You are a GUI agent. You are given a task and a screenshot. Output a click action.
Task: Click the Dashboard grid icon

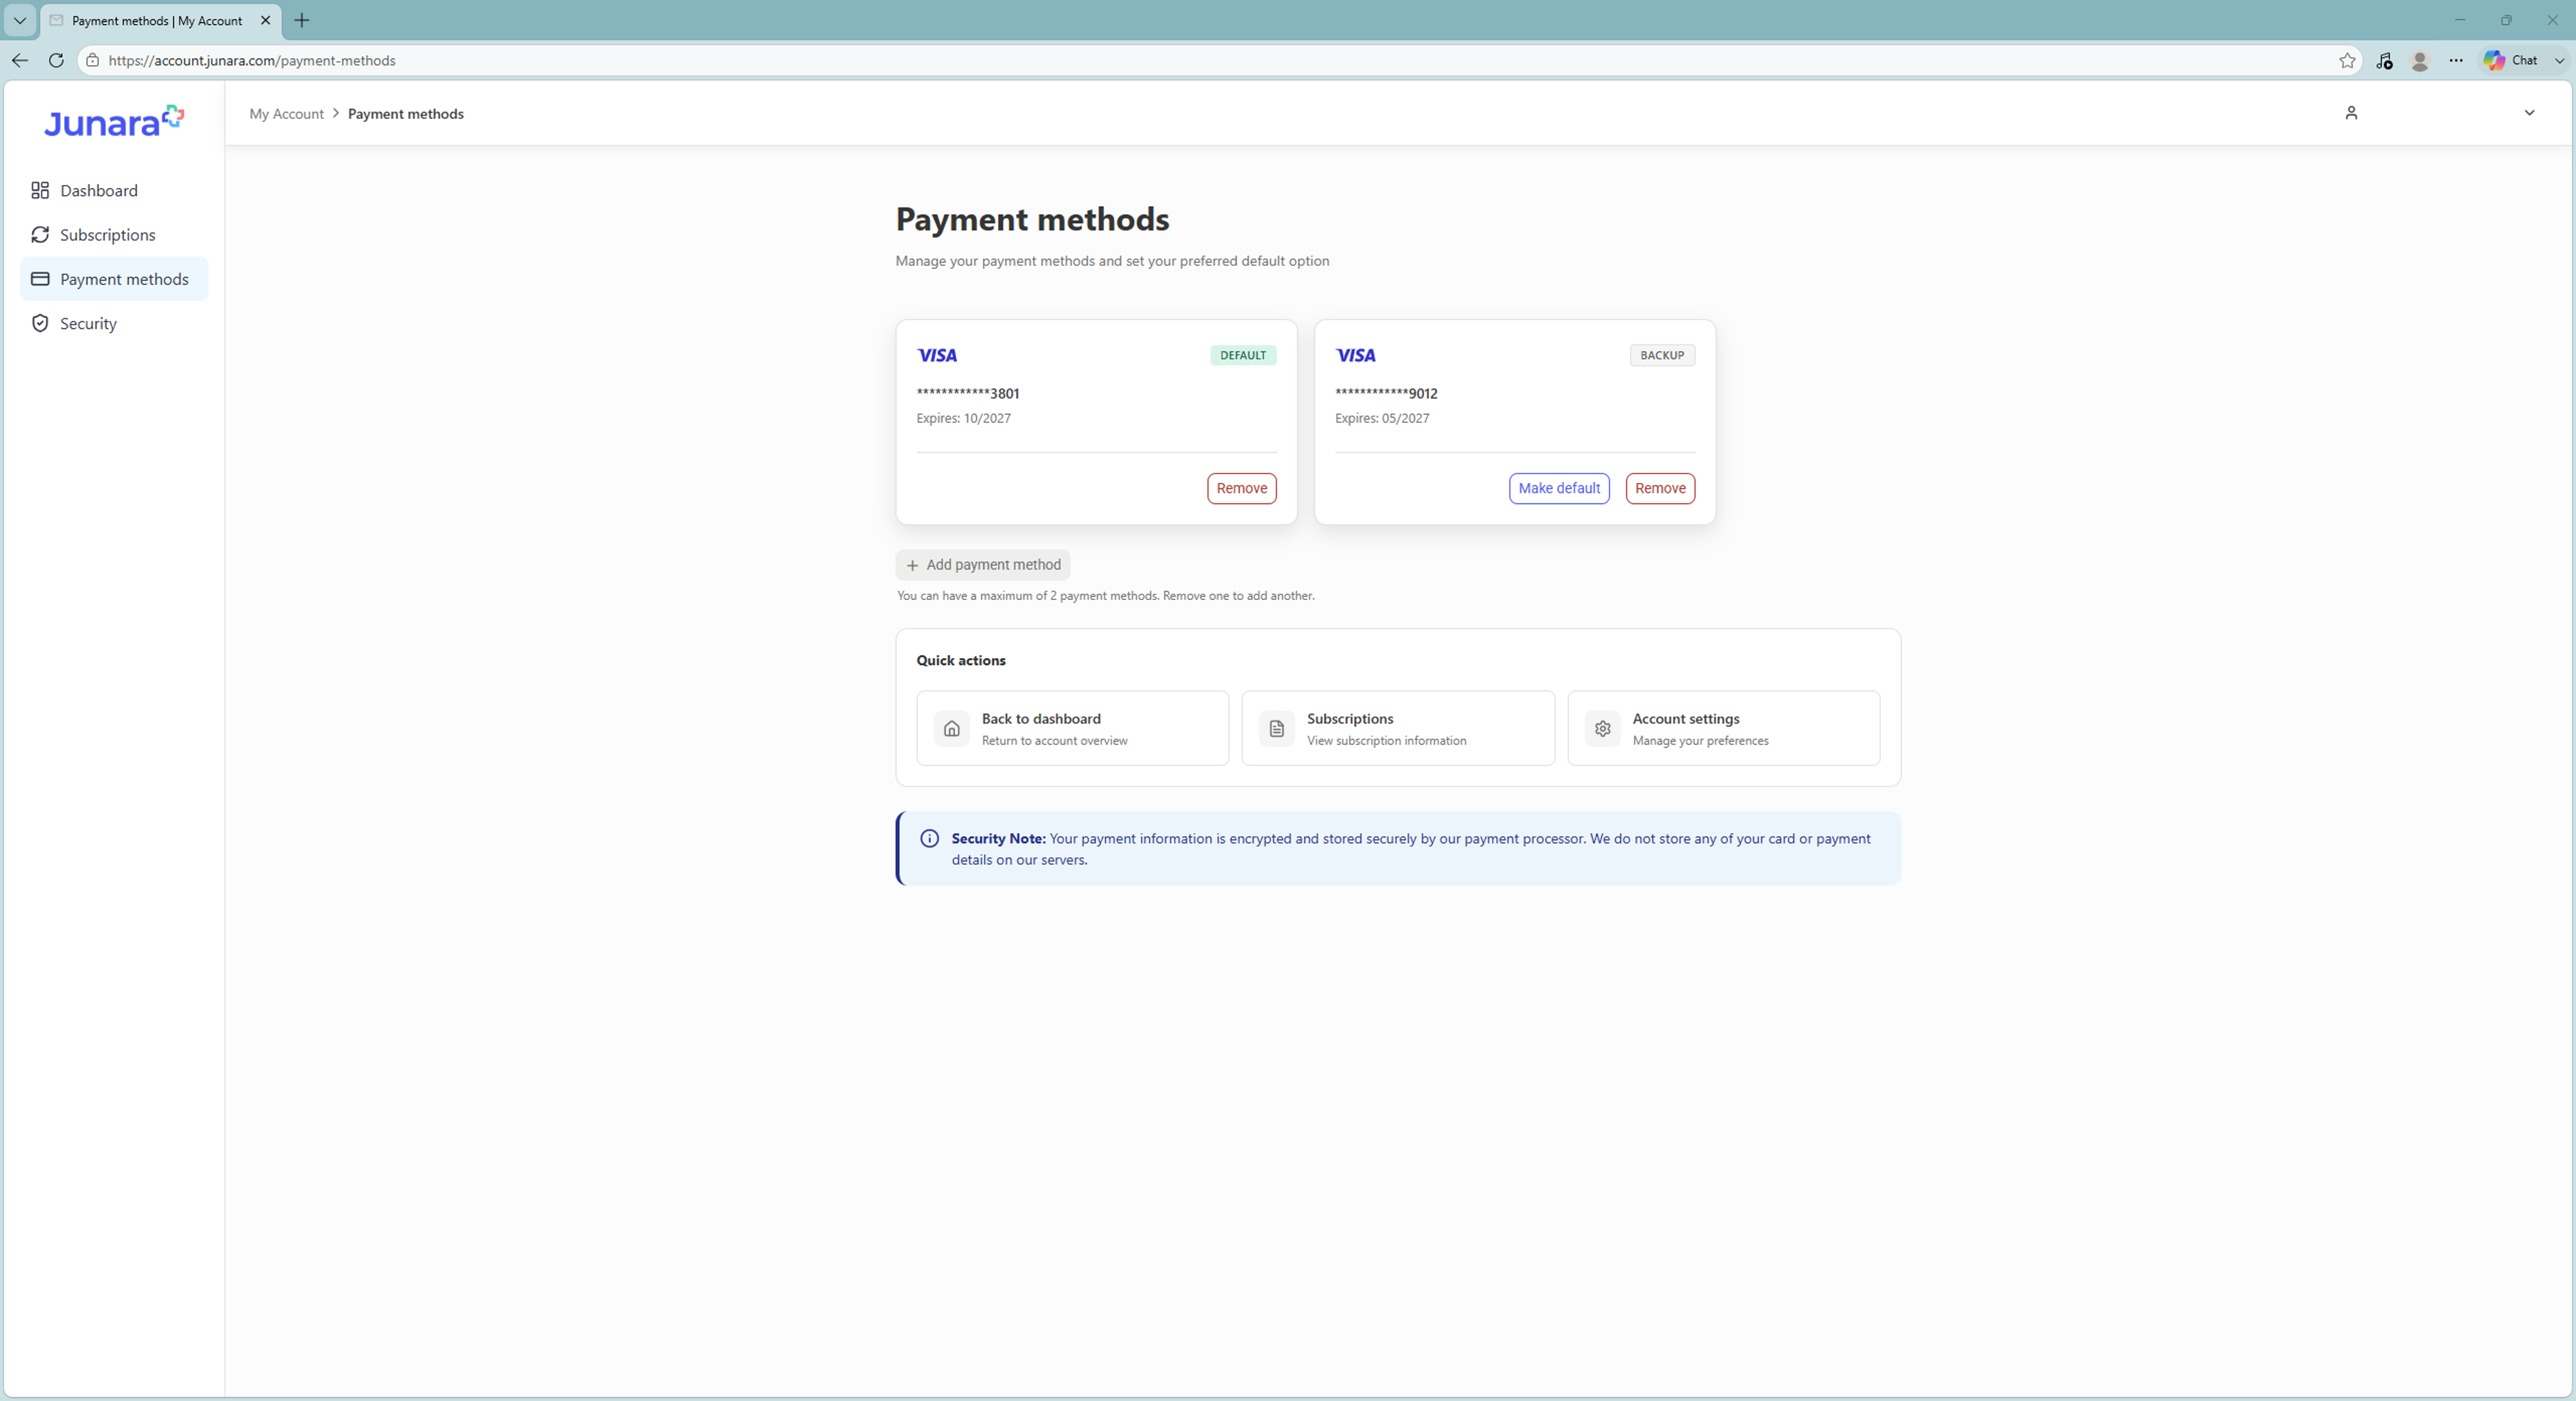point(40,190)
